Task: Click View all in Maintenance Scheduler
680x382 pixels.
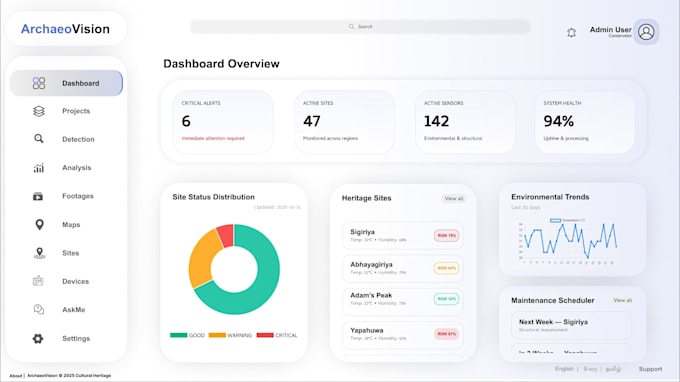Action: tap(622, 300)
